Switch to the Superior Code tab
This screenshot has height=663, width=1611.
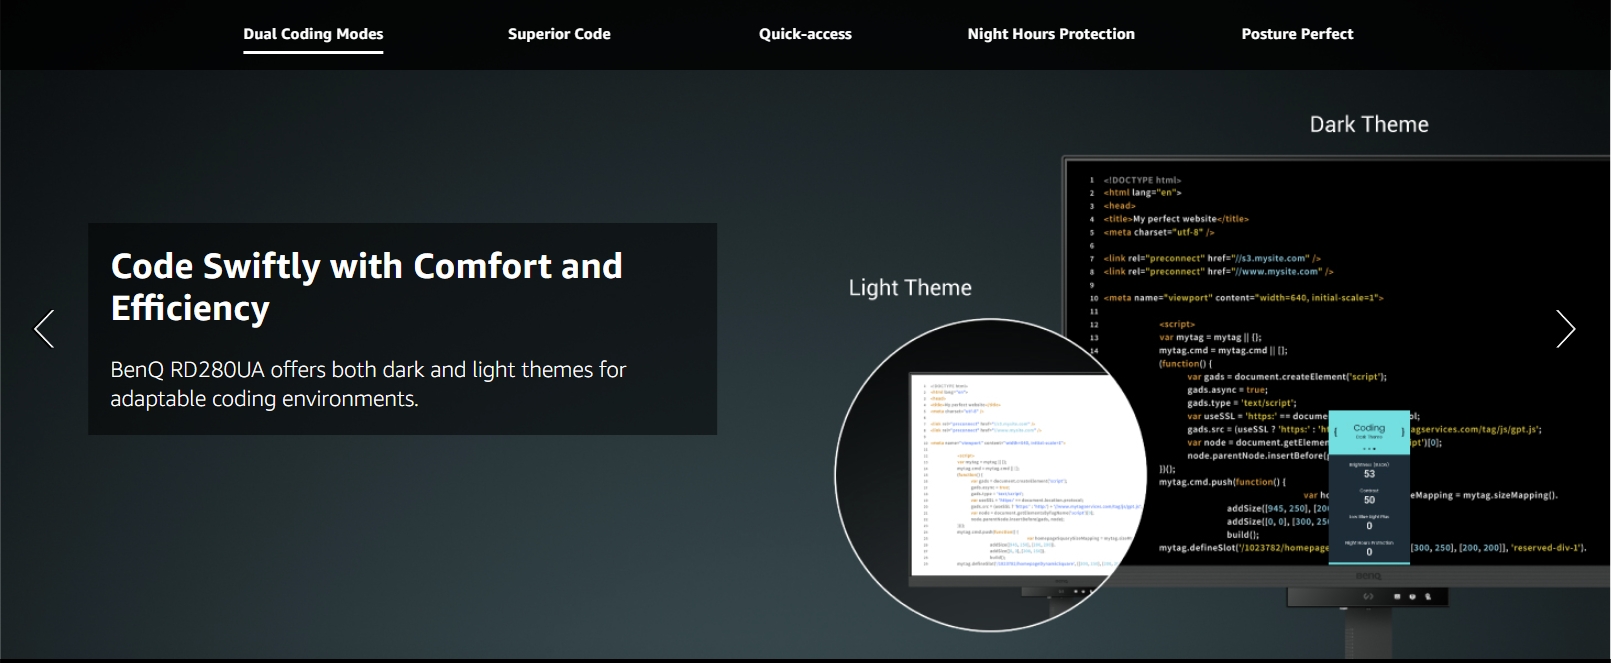[x=559, y=34]
